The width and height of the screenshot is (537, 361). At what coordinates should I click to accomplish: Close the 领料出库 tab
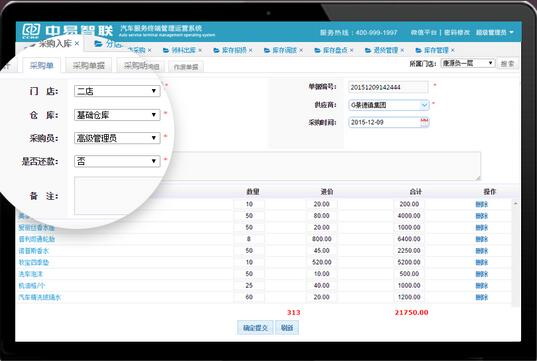click(200, 50)
